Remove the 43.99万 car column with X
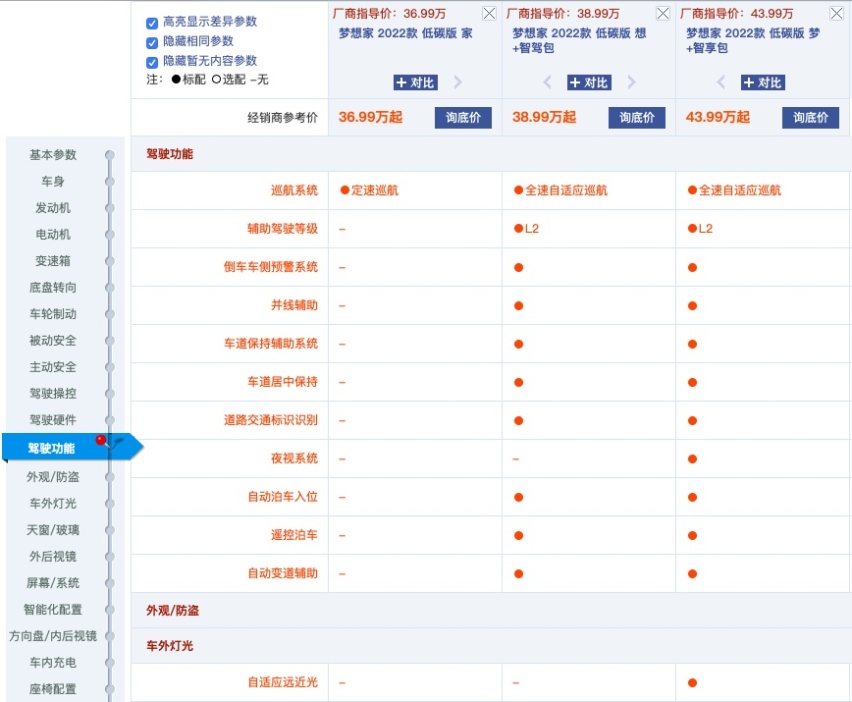 836,14
